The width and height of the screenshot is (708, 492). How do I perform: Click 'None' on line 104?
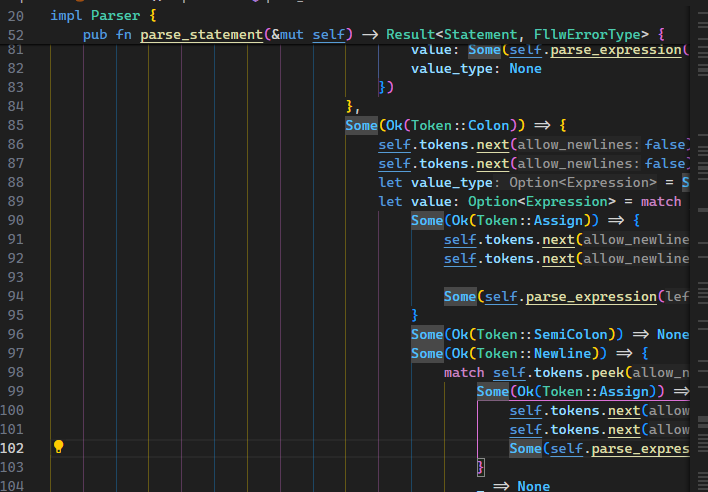(x=534, y=486)
